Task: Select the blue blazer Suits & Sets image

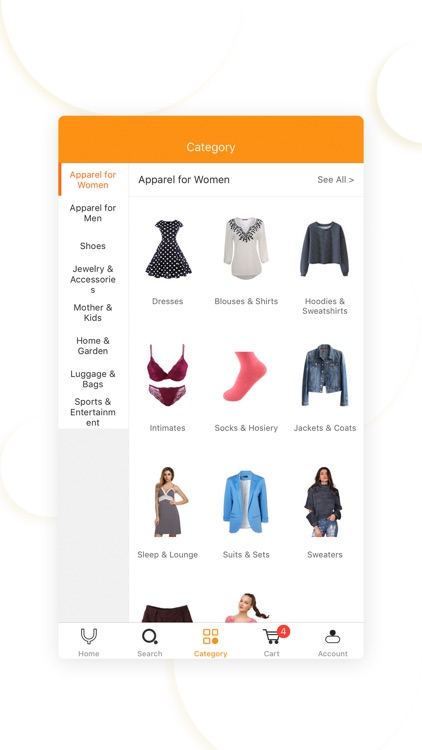Action: click(245, 502)
